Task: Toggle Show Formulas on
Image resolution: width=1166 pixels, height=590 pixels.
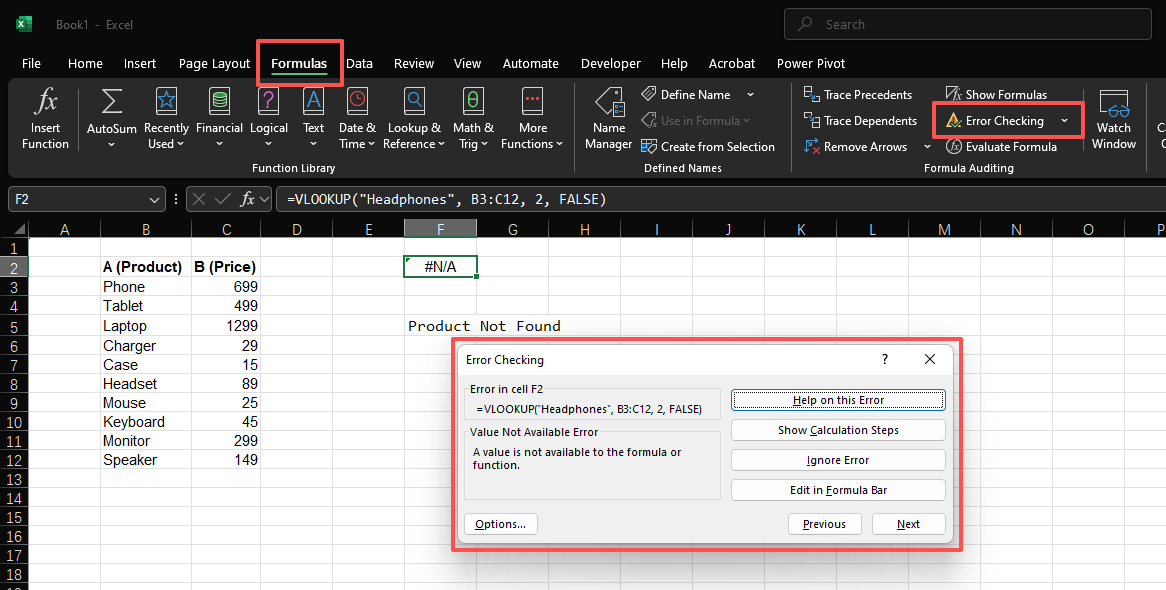Action: click(997, 94)
